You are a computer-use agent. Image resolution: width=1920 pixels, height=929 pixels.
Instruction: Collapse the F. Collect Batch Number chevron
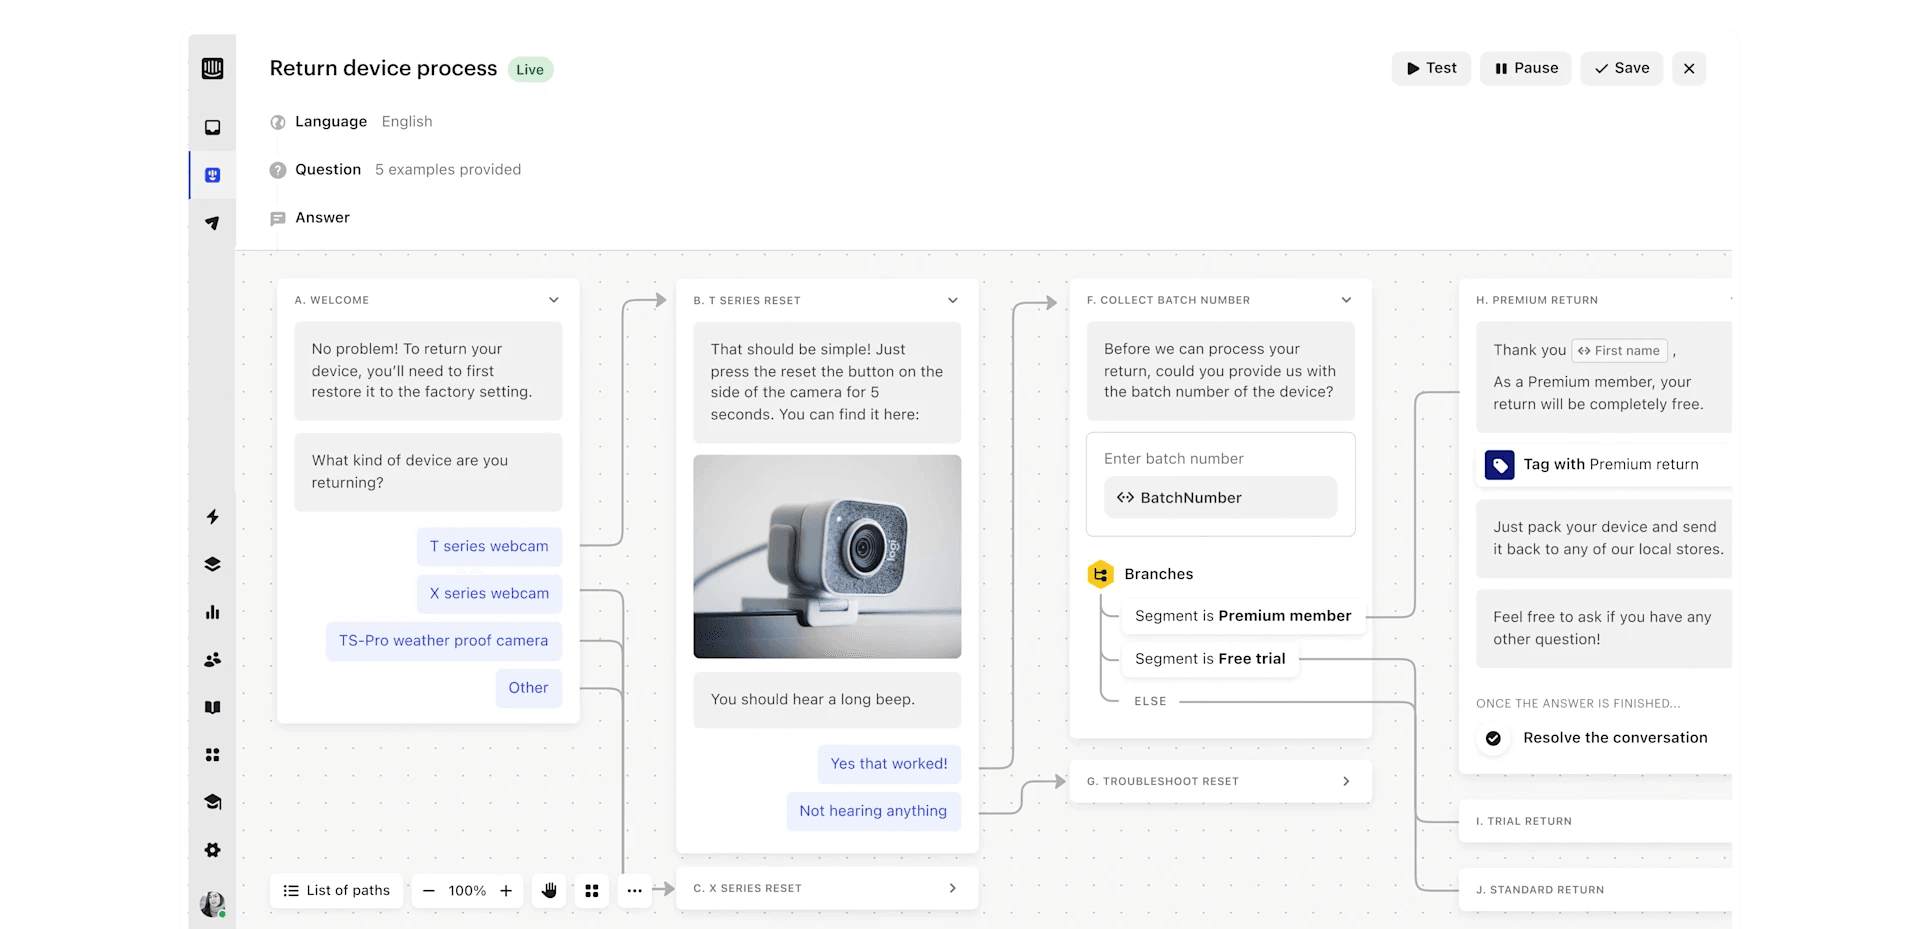1346,300
